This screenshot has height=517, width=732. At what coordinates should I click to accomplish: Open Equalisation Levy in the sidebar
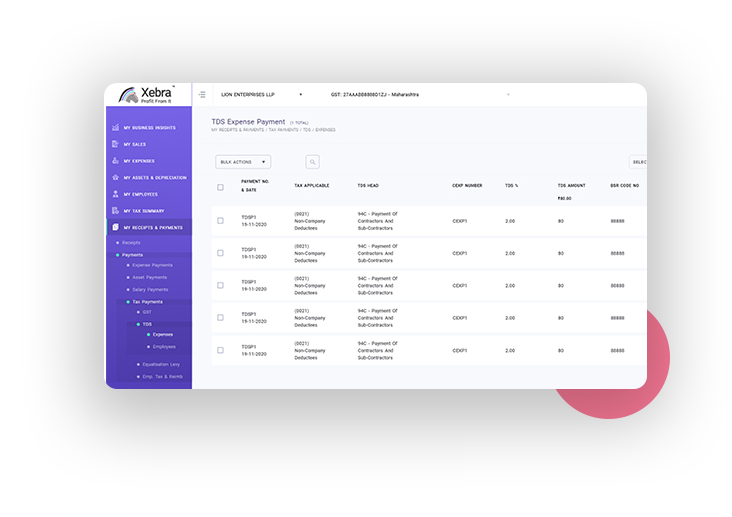point(161,364)
